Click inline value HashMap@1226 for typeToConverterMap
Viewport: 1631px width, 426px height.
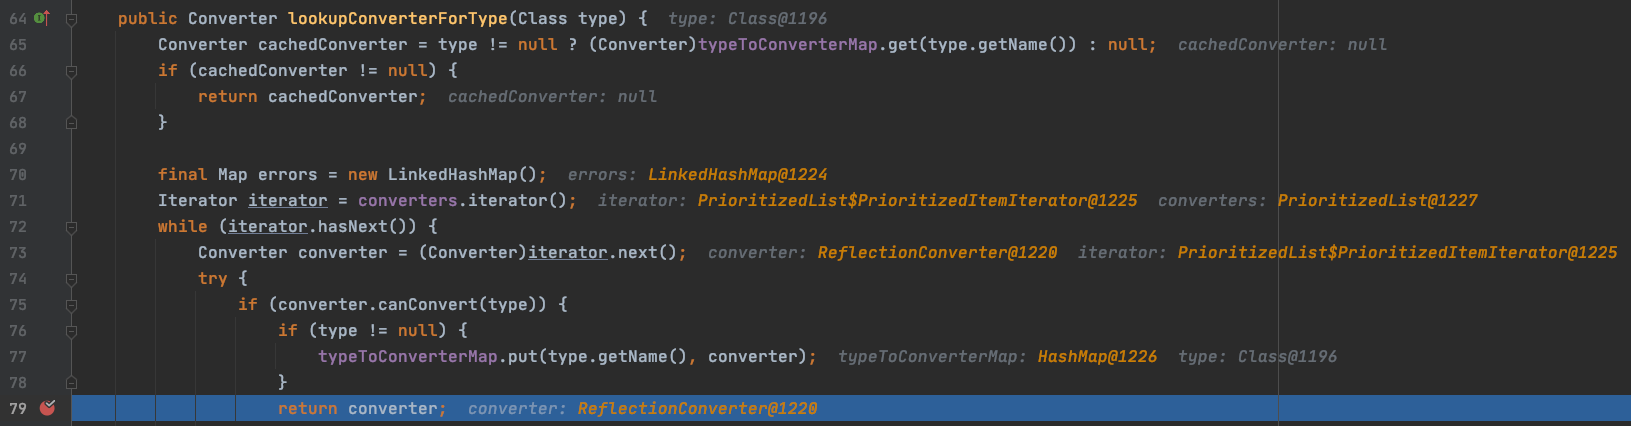[x=1097, y=357]
